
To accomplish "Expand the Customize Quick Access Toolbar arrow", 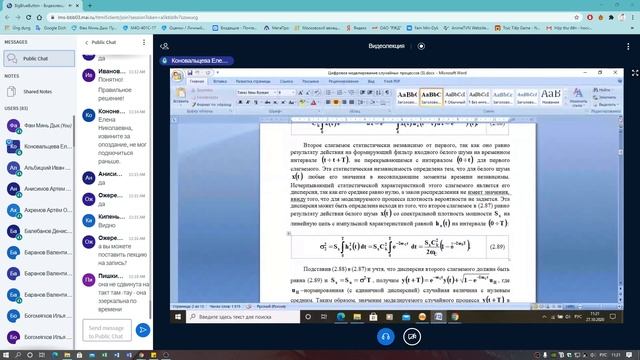I will (x=218, y=73).
